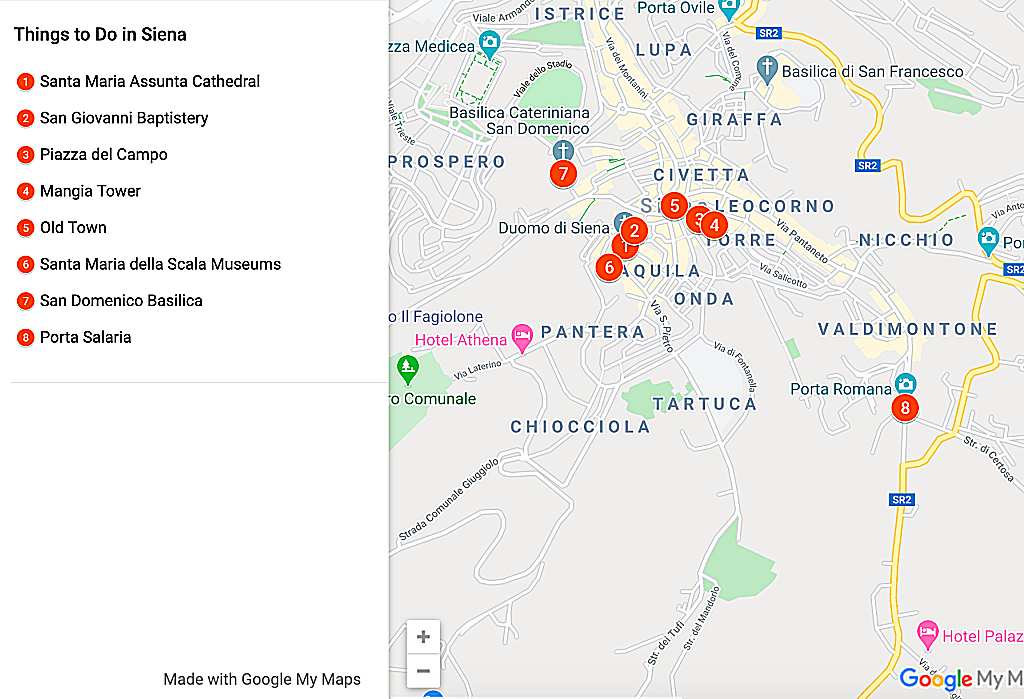Click the green park tree icon
Screen dimensions: 1024x699
[x=408, y=368]
